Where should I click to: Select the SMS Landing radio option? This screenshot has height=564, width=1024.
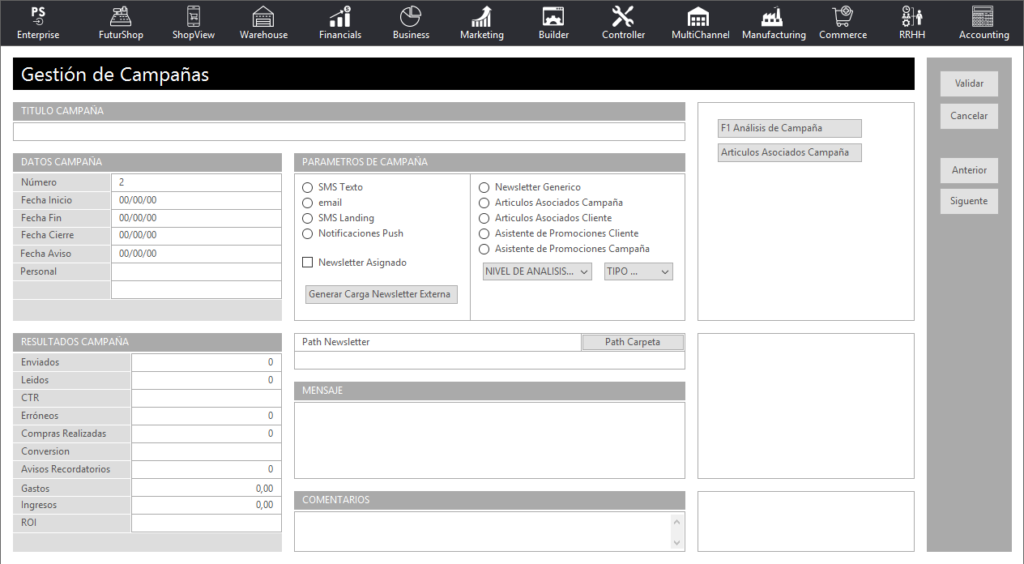(308, 218)
